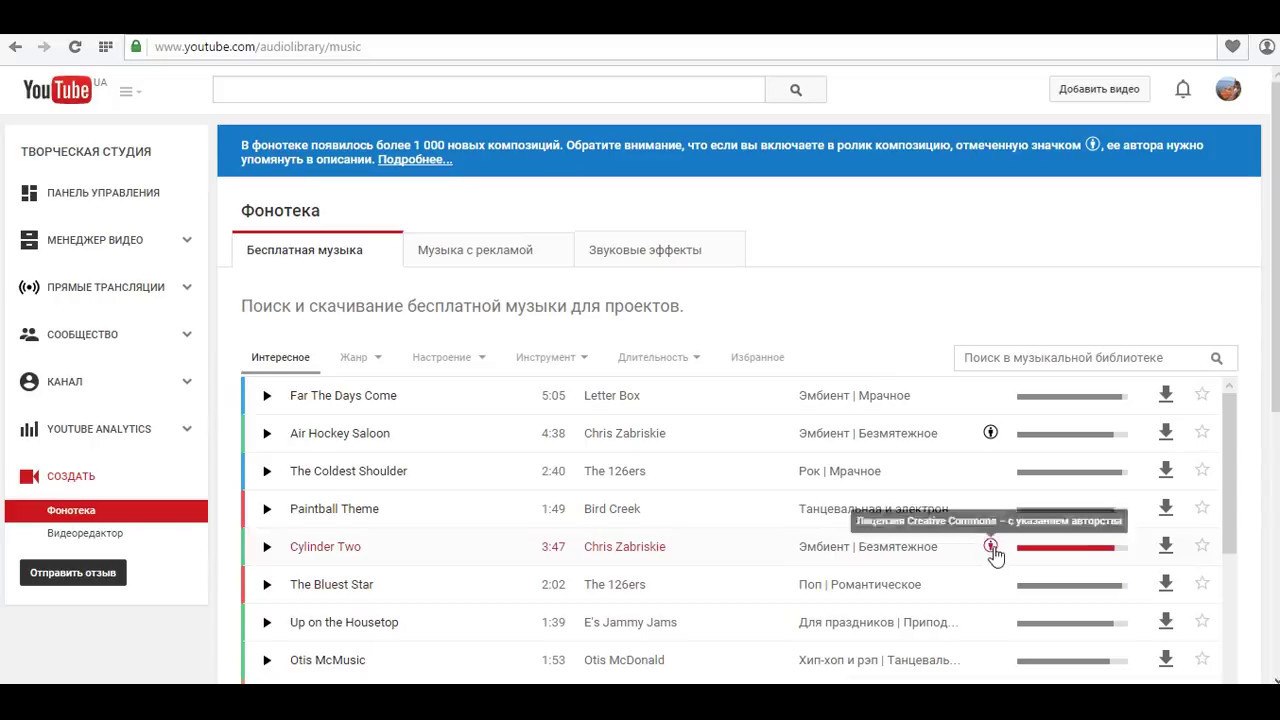This screenshot has width=1280, height=720.
Task: Open the user account avatar
Action: click(x=1228, y=89)
